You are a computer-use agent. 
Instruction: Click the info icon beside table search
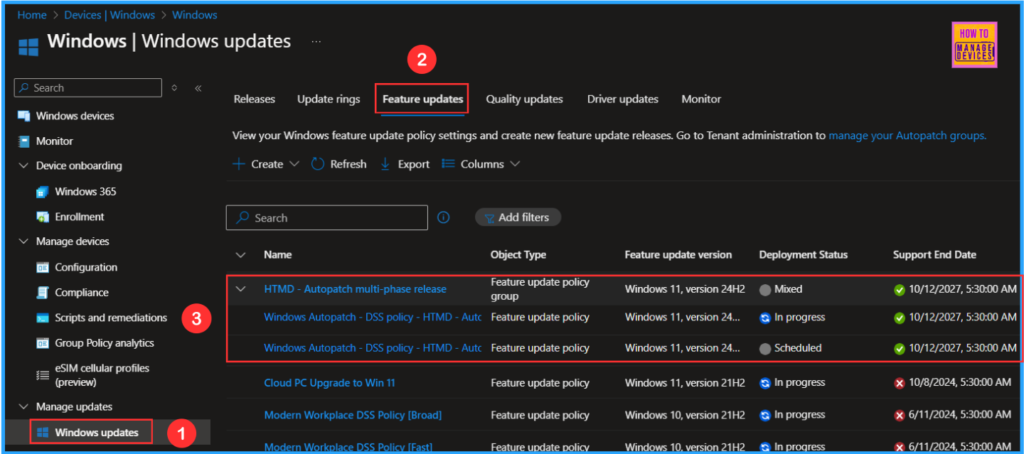click(x=443, y=218)
